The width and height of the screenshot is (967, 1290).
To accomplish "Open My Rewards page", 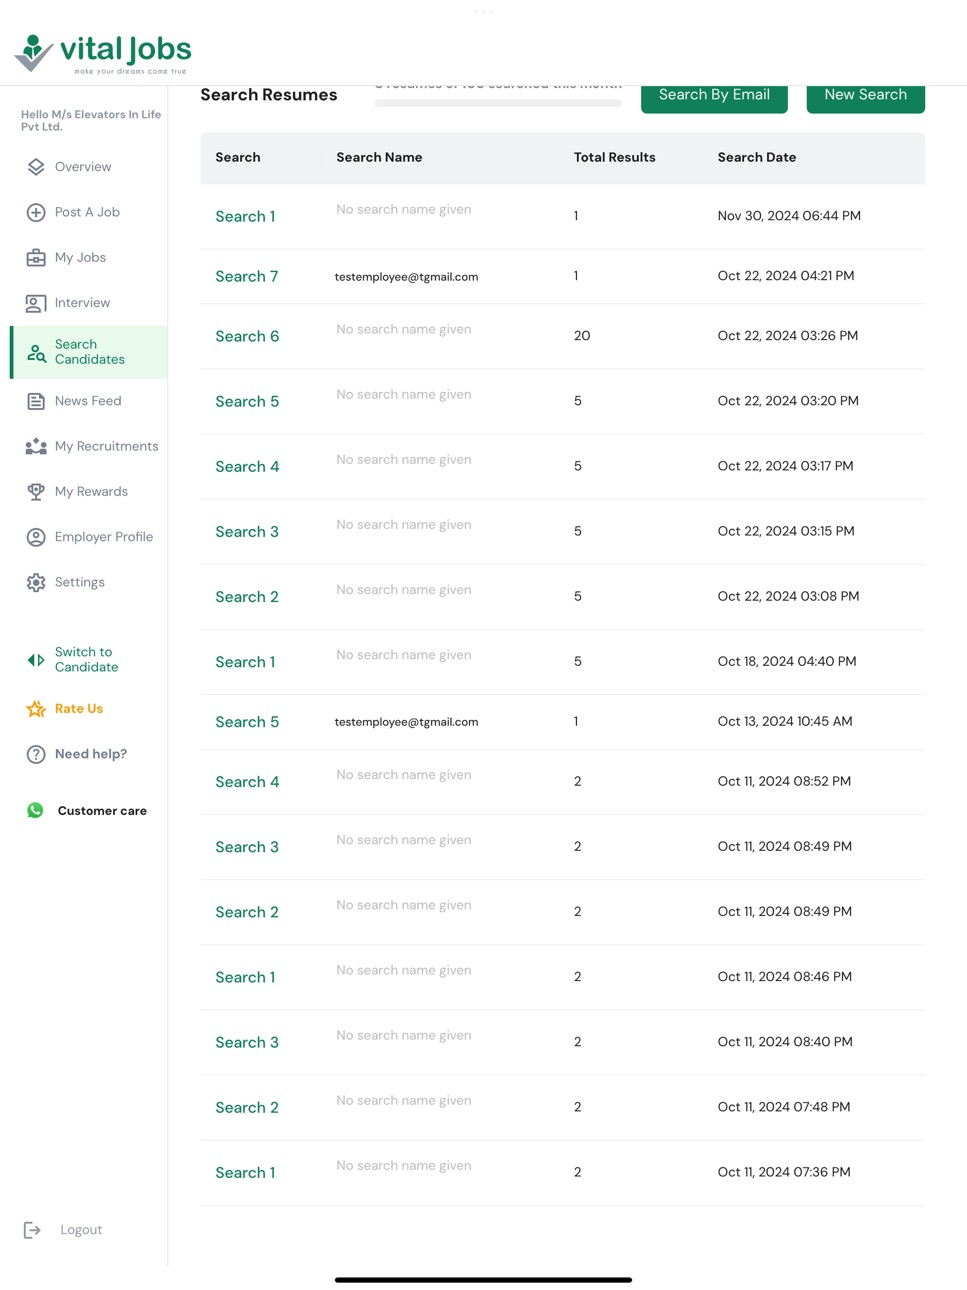I will point(91,491).
